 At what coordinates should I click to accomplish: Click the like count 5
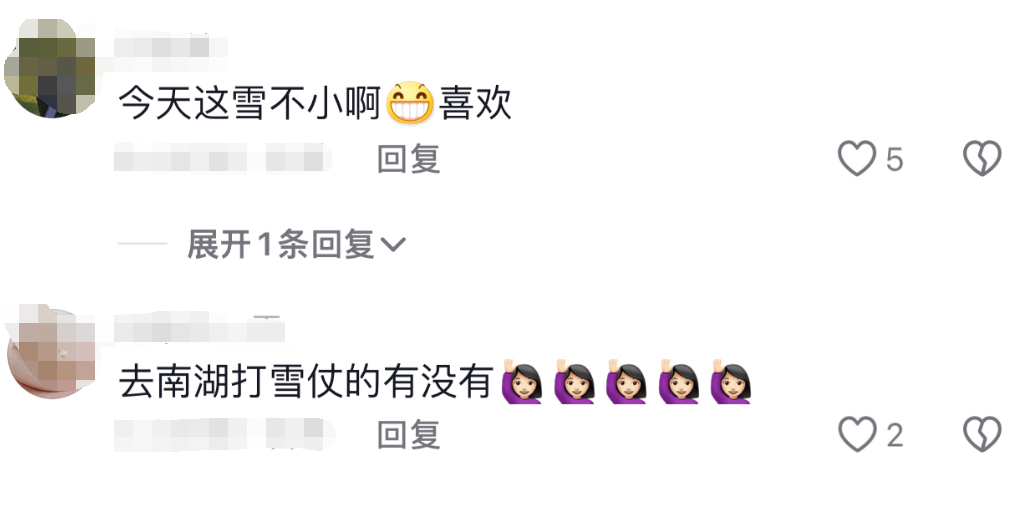[894, 159]
